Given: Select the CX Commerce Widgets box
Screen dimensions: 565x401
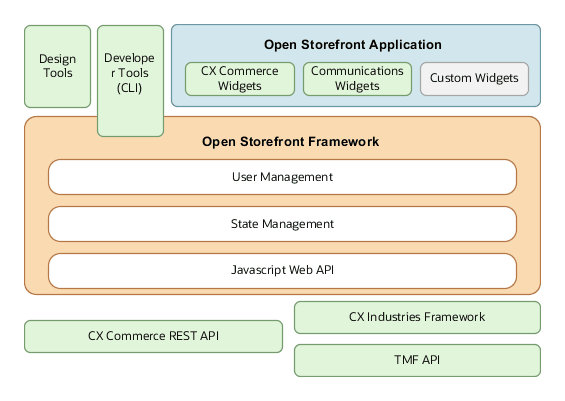Looking at the screenshot, I should [x=240, y=79].
